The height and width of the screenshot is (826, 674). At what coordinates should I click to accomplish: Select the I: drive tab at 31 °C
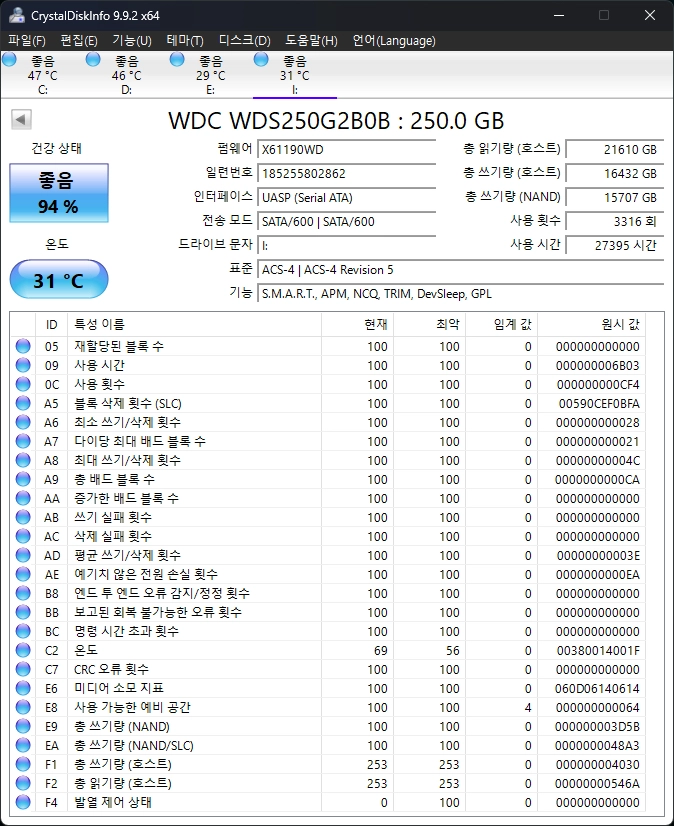[295, 74]
